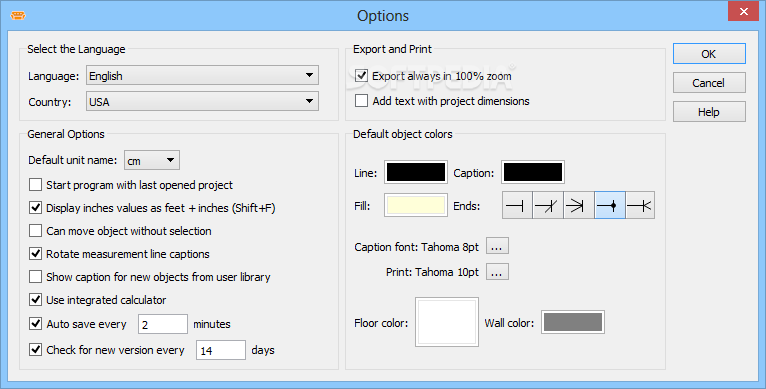The height and width of the screenshot is (389, 766).
Task: Enable Start program with last opened project
Action: click(x=35, y=185)
